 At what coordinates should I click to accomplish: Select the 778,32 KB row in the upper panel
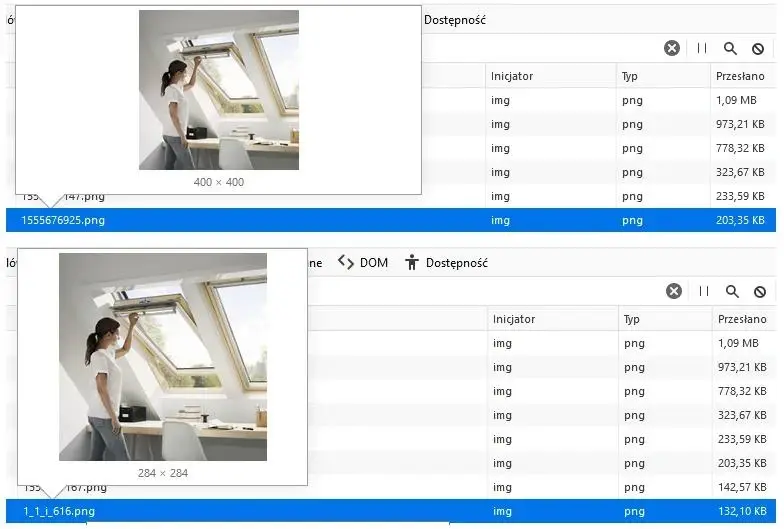coord(598,148)
